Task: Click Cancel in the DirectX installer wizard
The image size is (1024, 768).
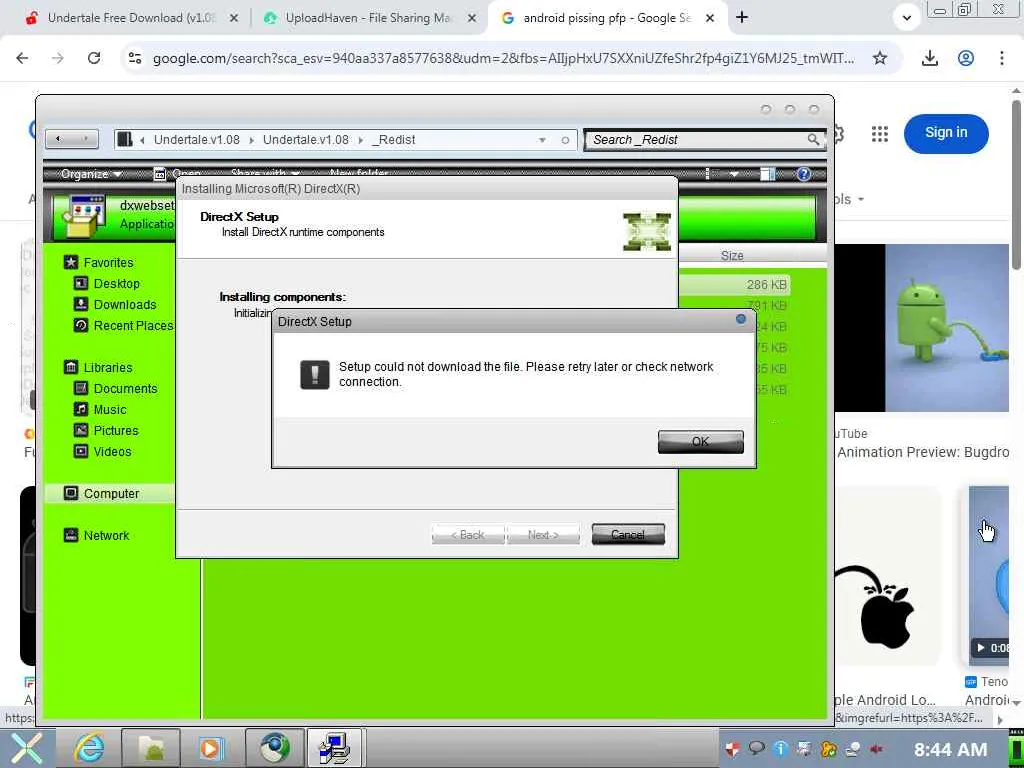Action: pos(628,534)
